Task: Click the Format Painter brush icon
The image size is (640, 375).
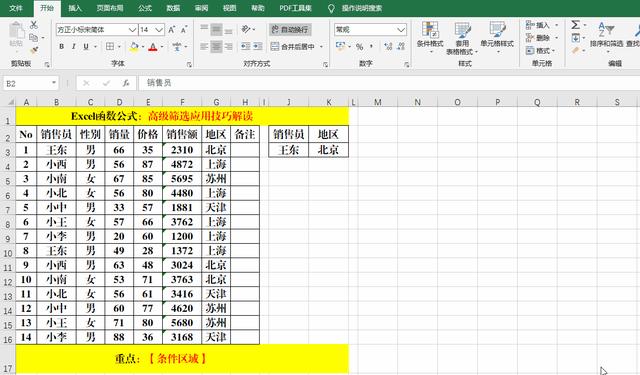Action: [34, 50]
